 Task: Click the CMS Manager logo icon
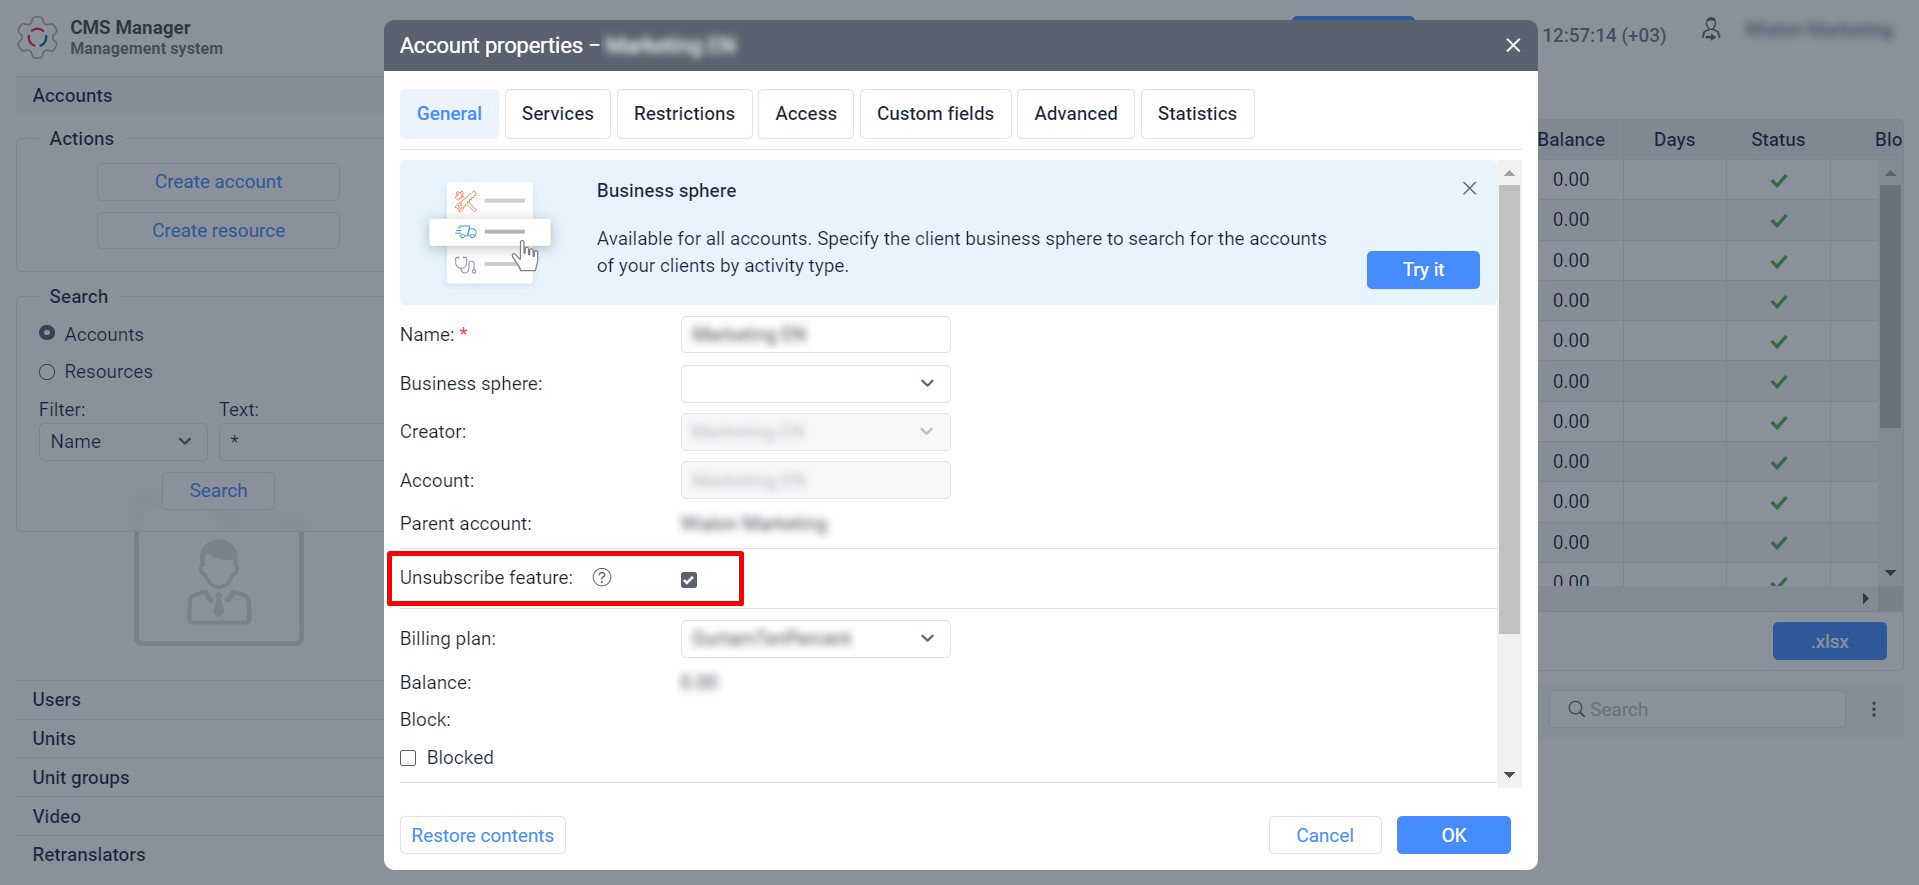[x=38, y=38]
